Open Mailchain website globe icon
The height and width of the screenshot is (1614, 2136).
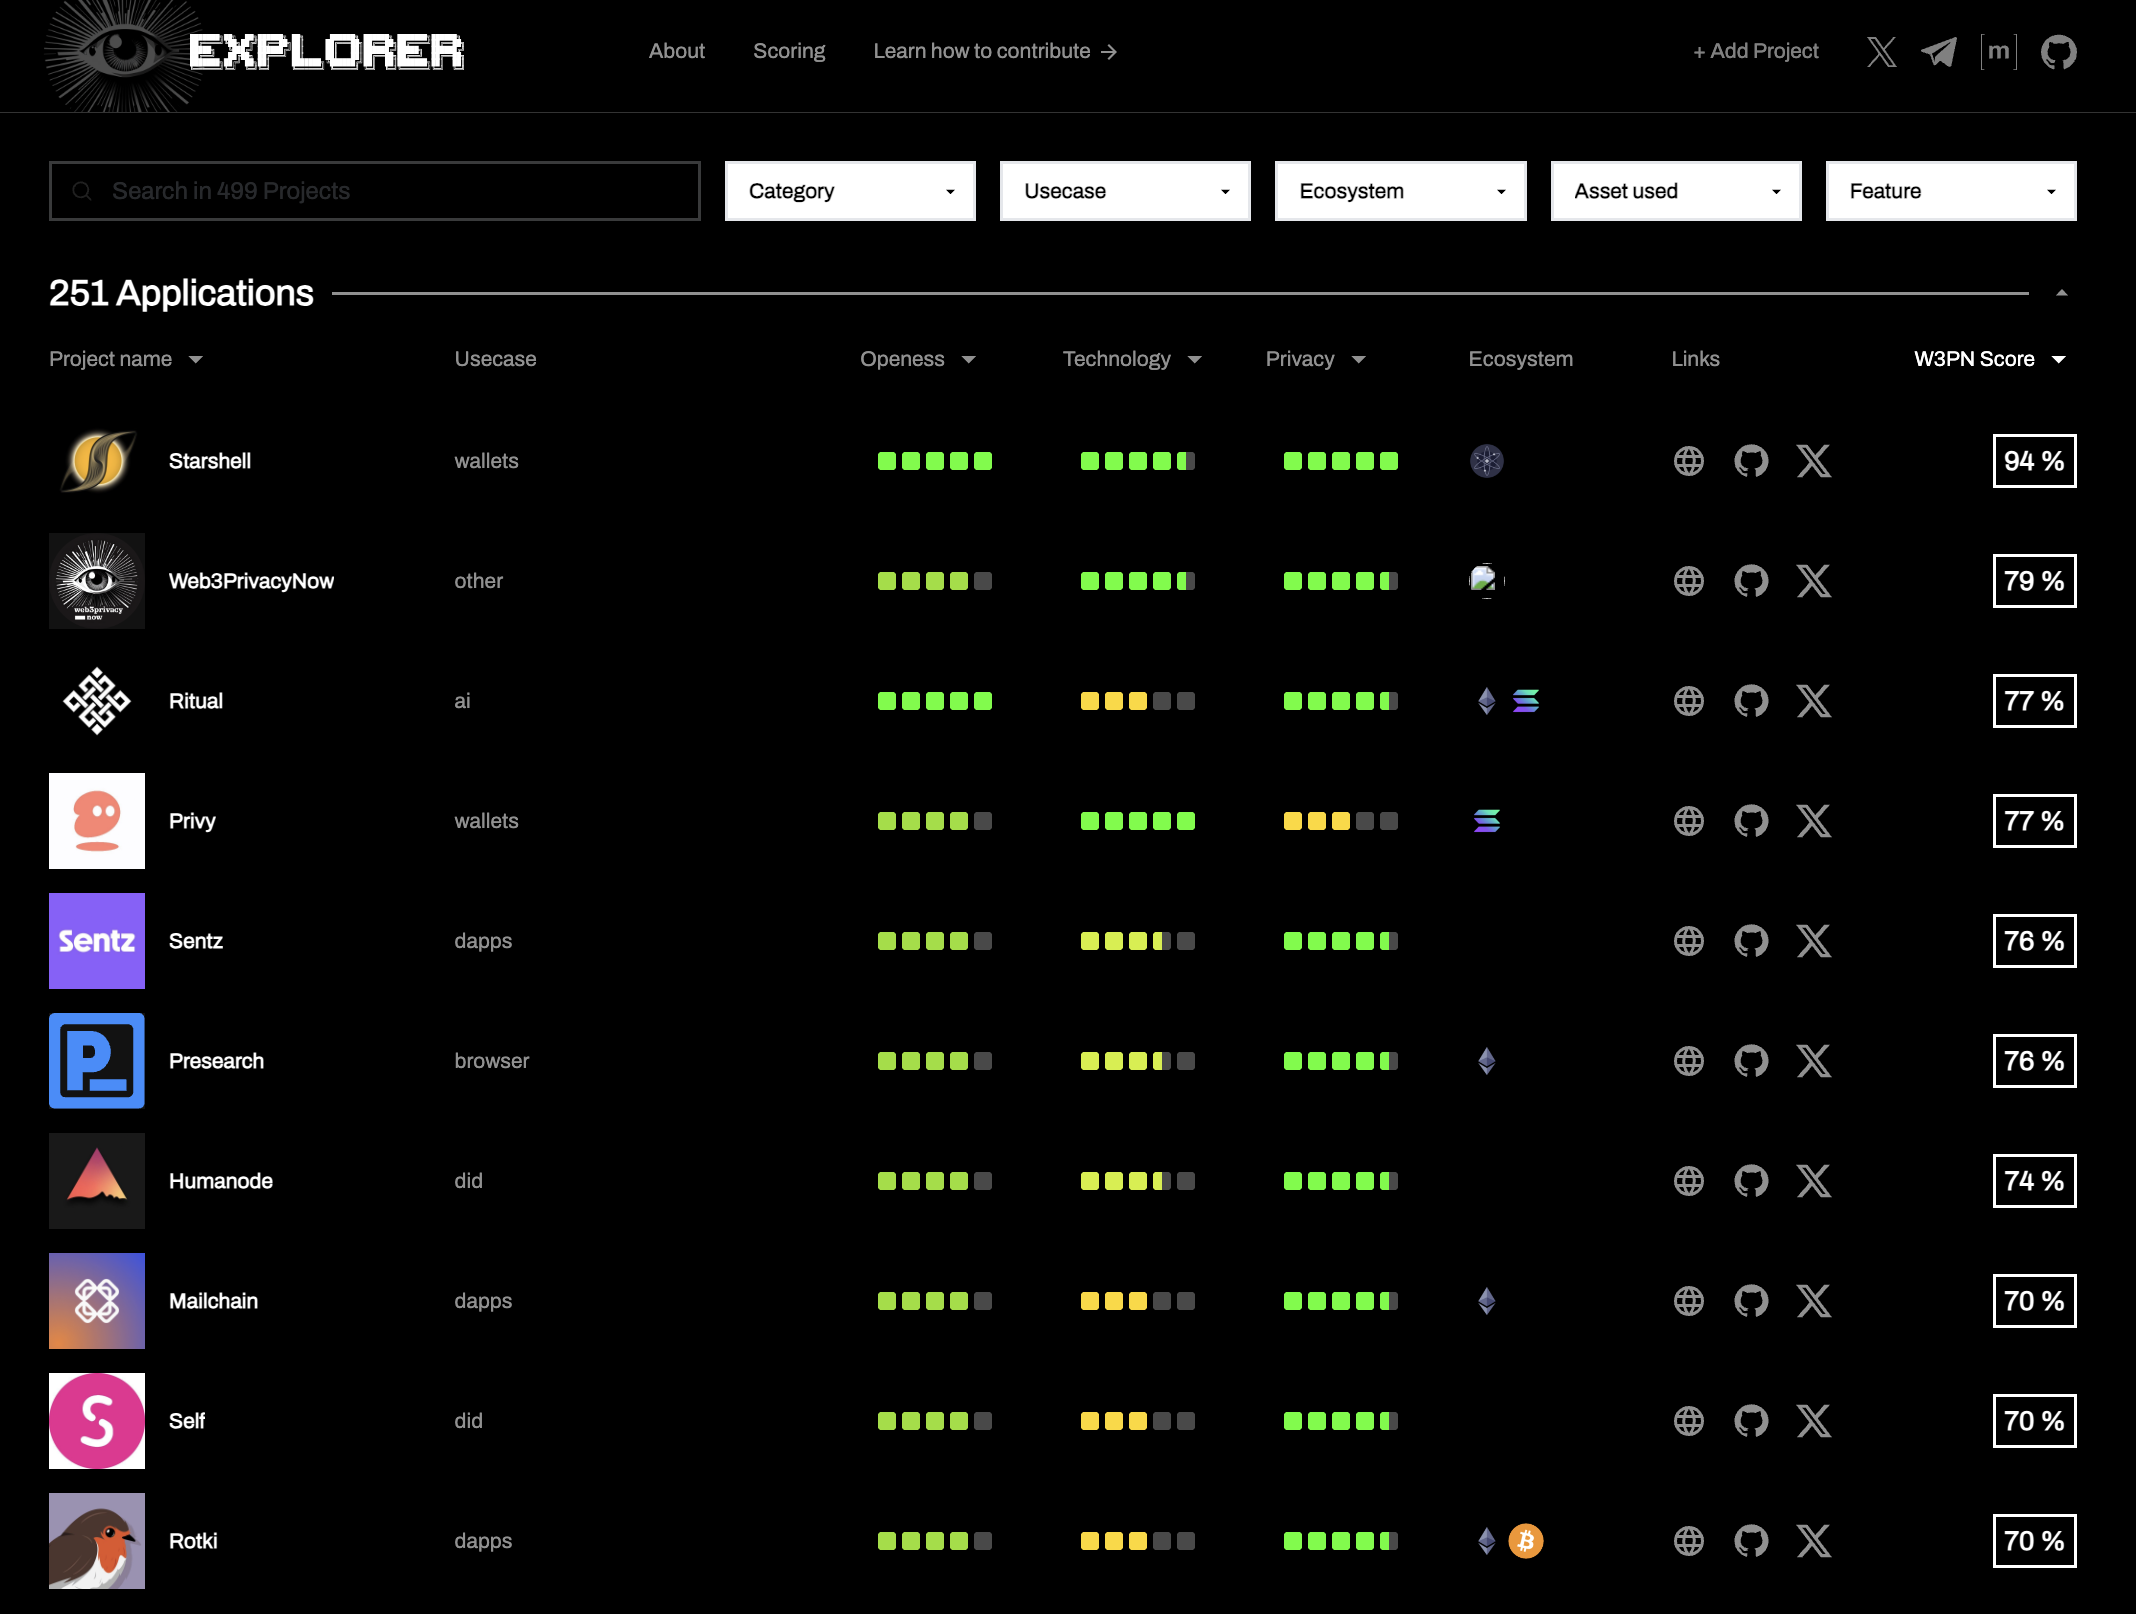coord(1689,1301)
